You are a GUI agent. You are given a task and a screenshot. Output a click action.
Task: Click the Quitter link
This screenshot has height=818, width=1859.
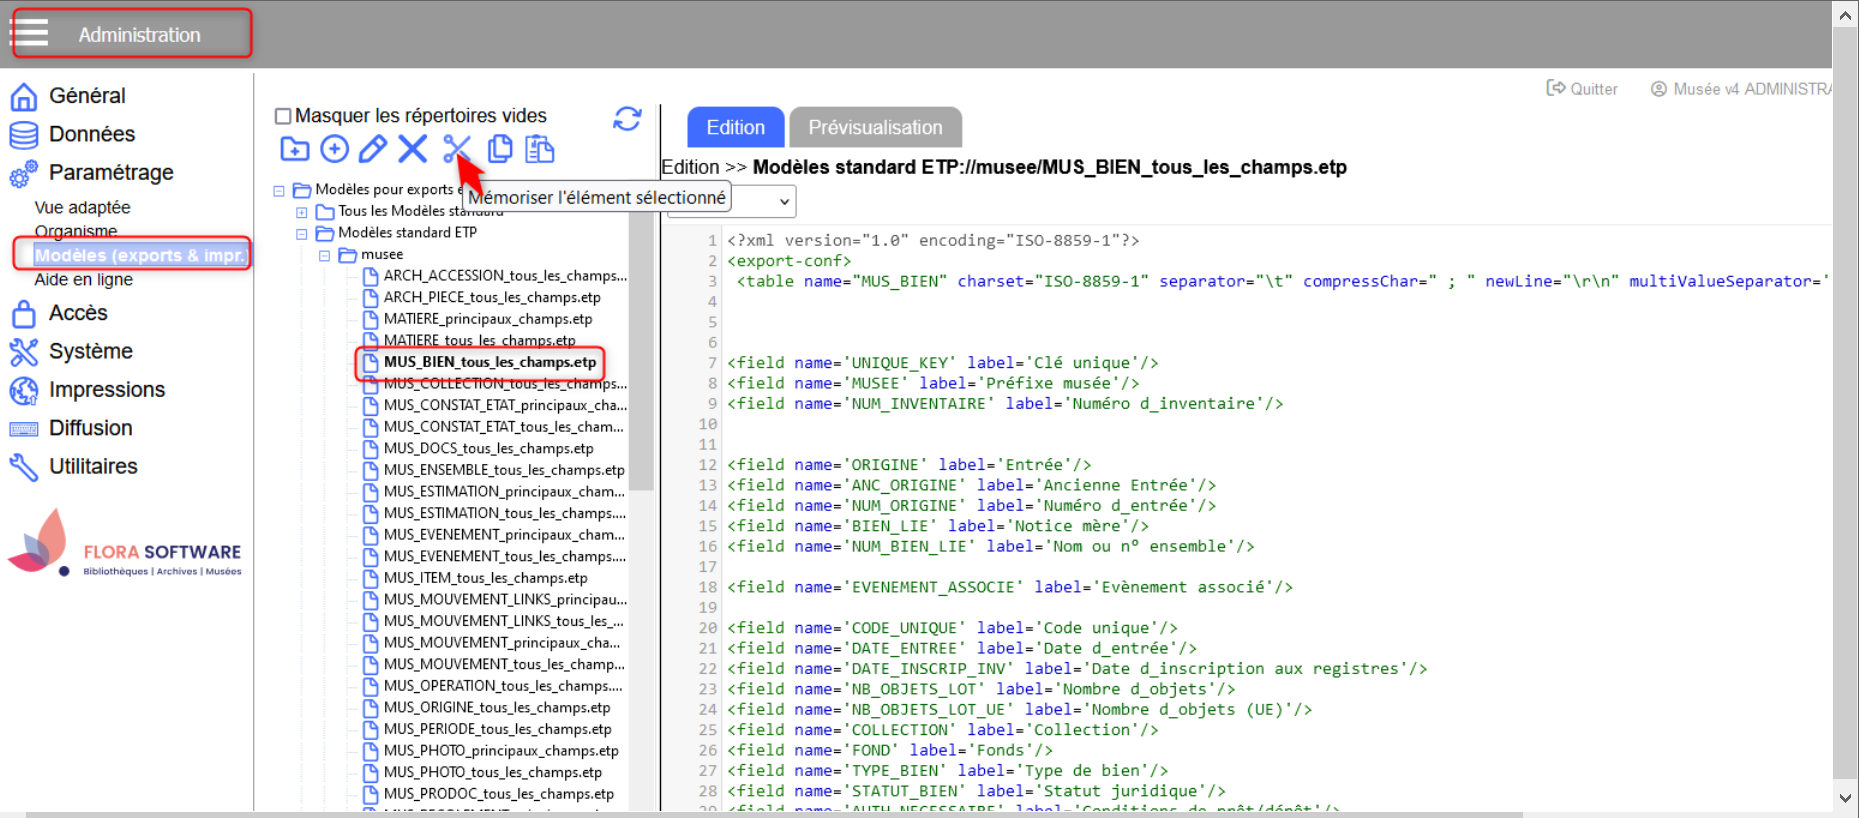1582,89
